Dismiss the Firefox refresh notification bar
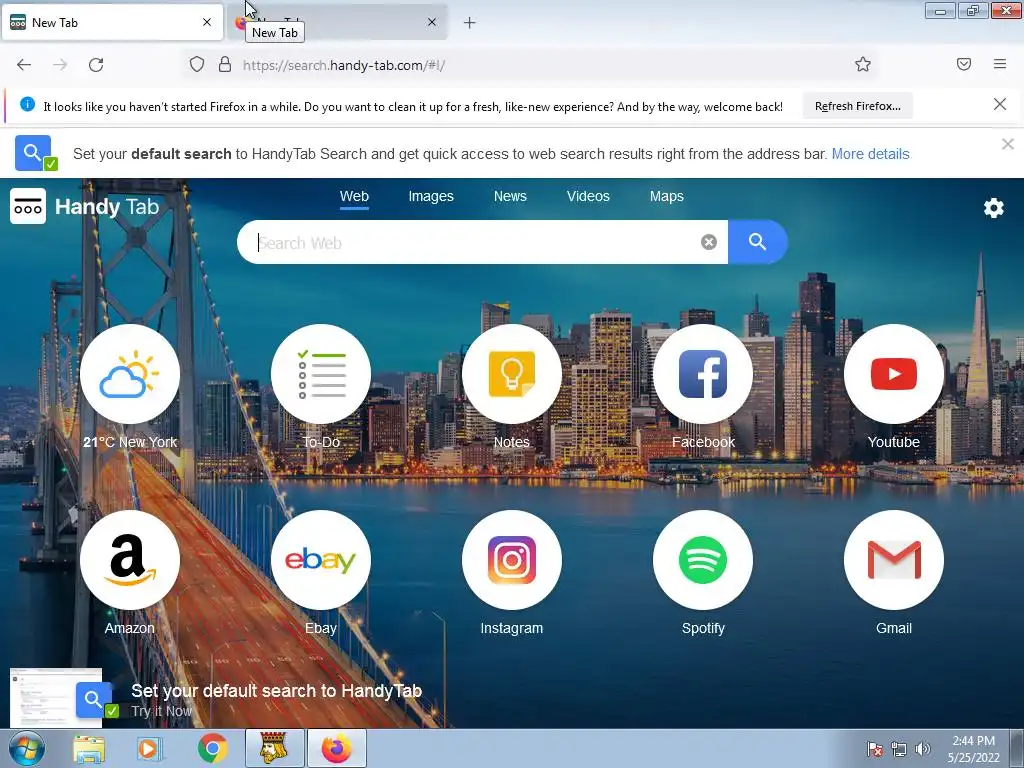The image size is (1024, 768). click(x=1000, y=104)
